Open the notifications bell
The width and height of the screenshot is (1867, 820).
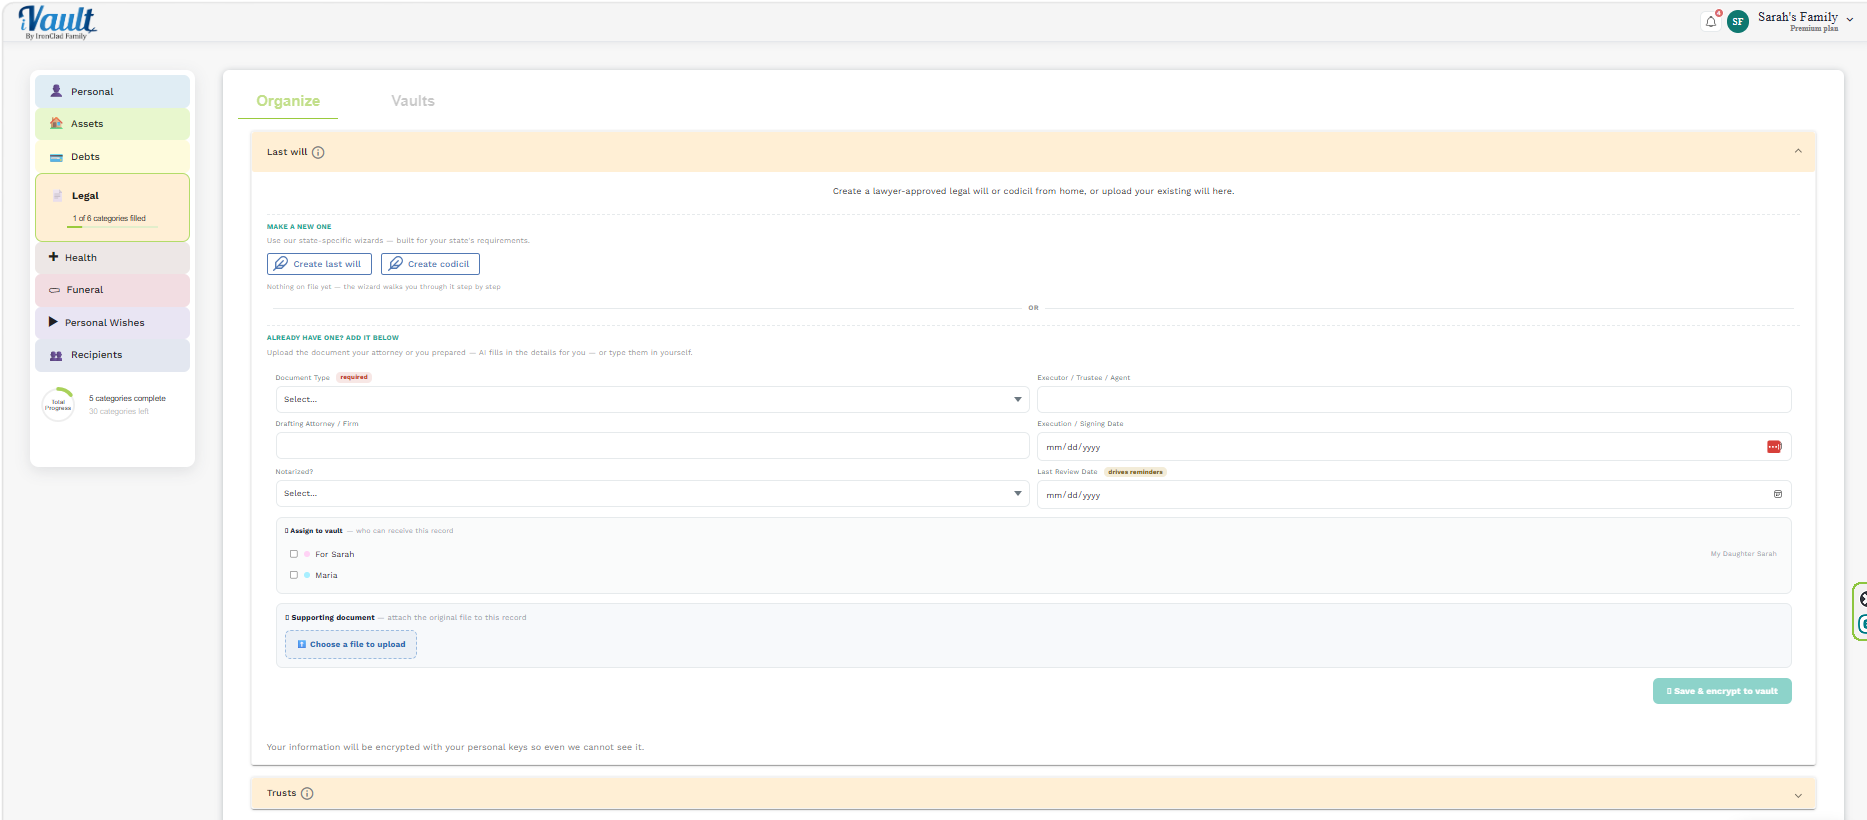click(1711, 21)
